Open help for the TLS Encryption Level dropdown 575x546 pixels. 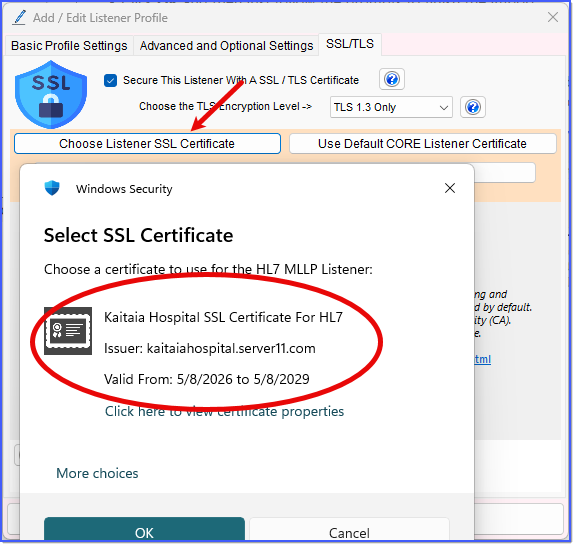pyautogui.click(x=472, y=107)
